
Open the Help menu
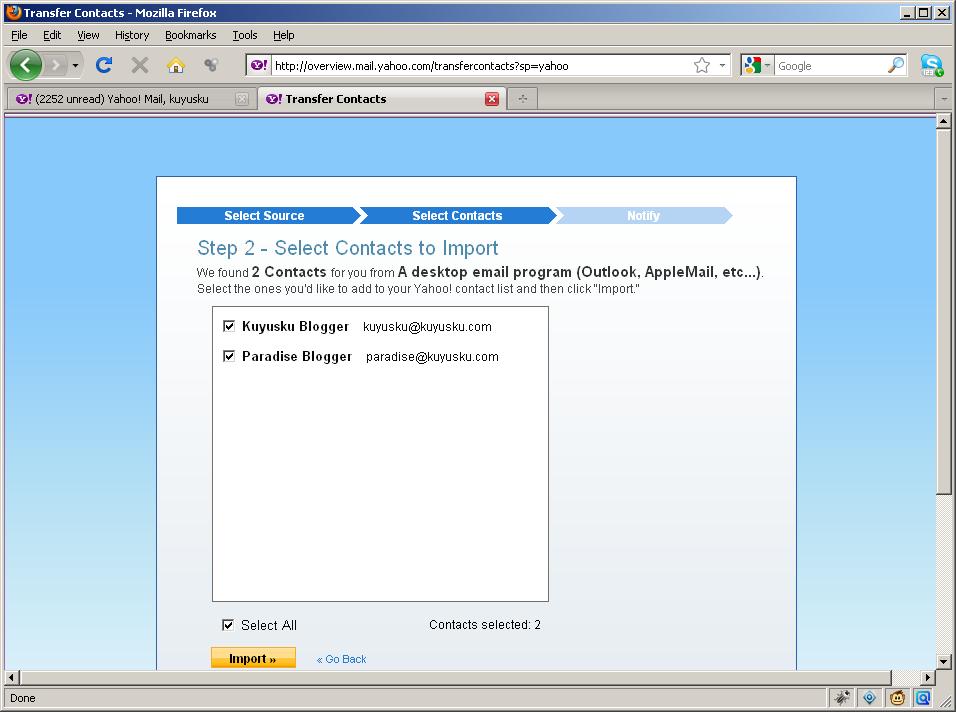pyautogui.click(x=284, y=35)
